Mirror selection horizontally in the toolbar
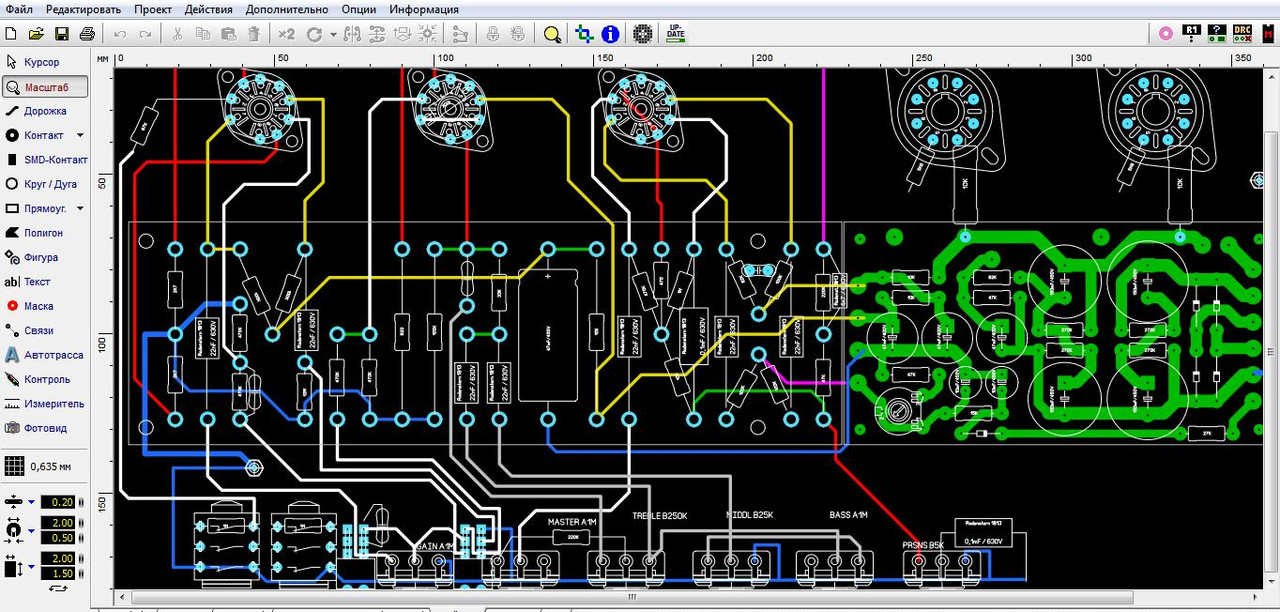The width and height of the screenshot is (1280, 612). [x=352, y=34]
